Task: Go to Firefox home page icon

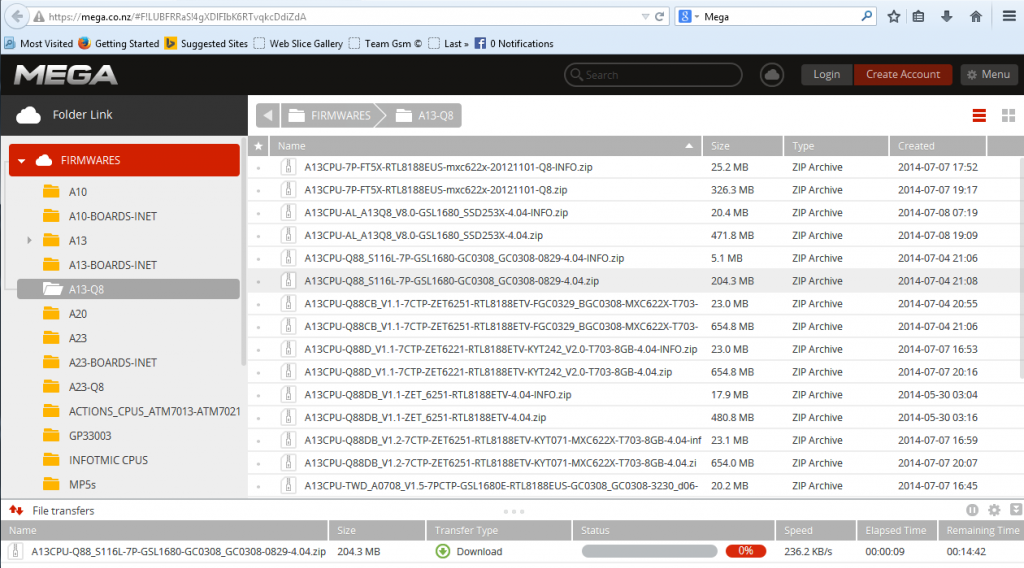Action: click(x=975, y=17)
